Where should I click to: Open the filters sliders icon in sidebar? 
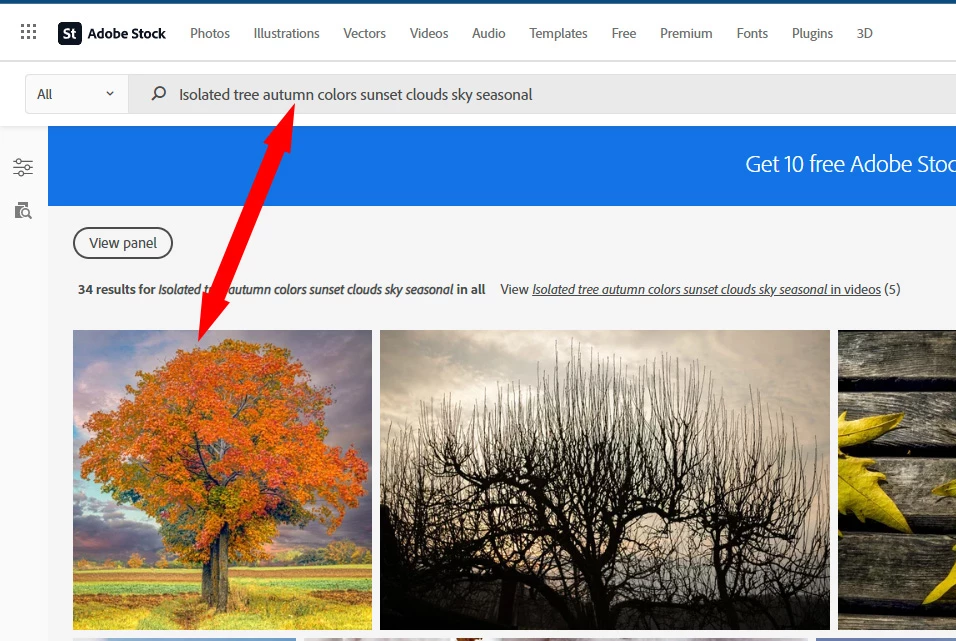point(23,167)
